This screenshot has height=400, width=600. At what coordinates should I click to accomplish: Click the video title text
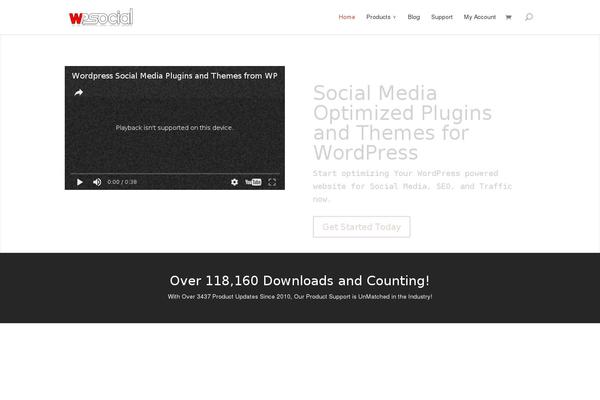pyautogui.click(x=174, y=76)
